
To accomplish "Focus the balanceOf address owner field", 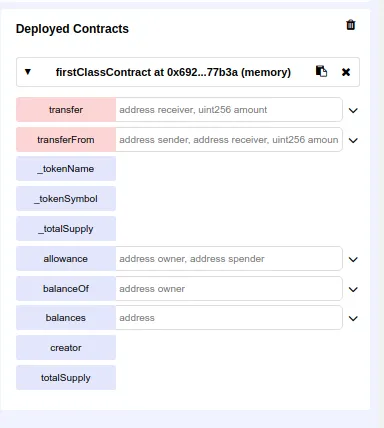I will coord(229,289).
